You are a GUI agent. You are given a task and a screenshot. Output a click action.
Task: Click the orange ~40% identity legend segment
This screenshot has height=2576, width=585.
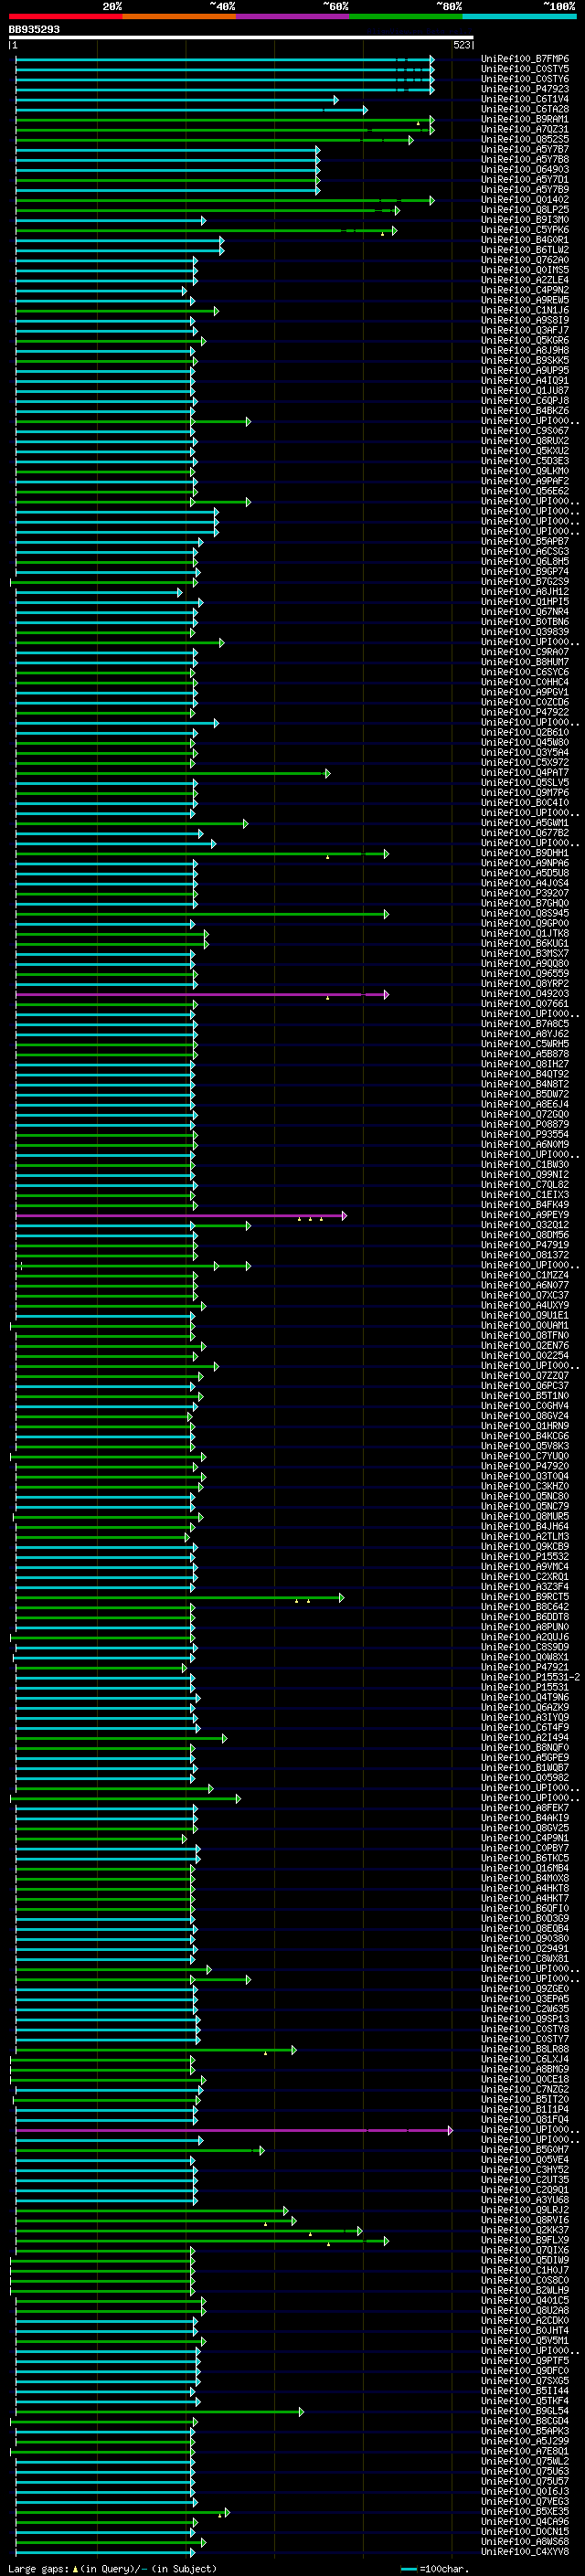[x=179, y=16]
